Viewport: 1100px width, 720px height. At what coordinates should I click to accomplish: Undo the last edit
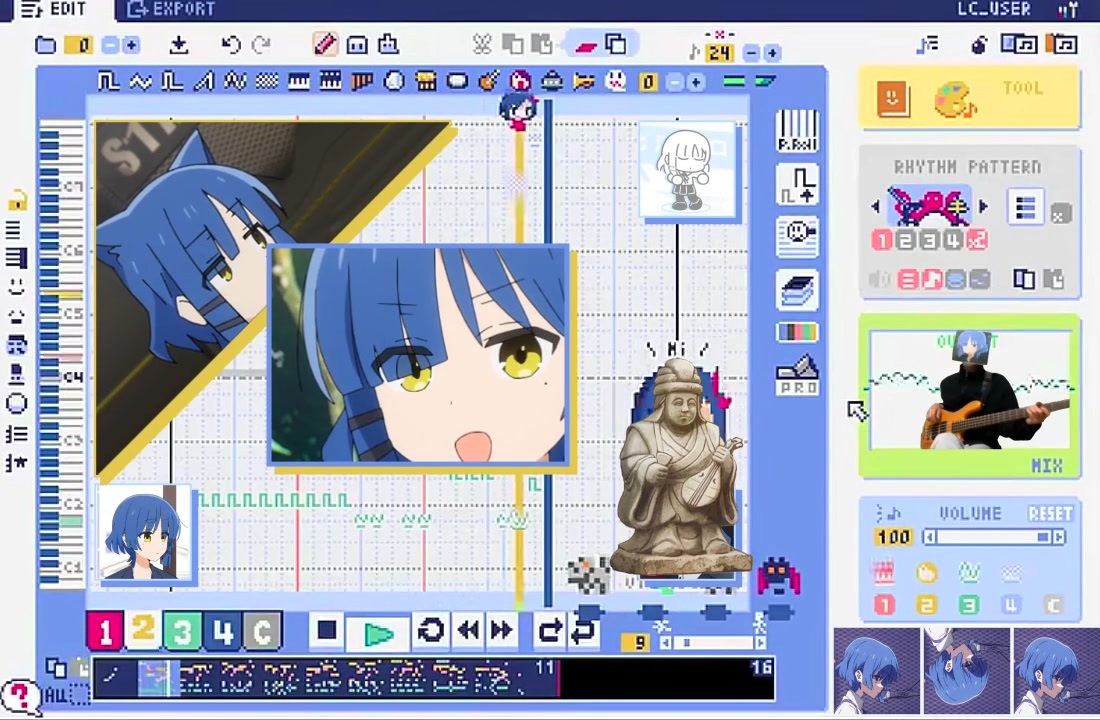(230, 44)
